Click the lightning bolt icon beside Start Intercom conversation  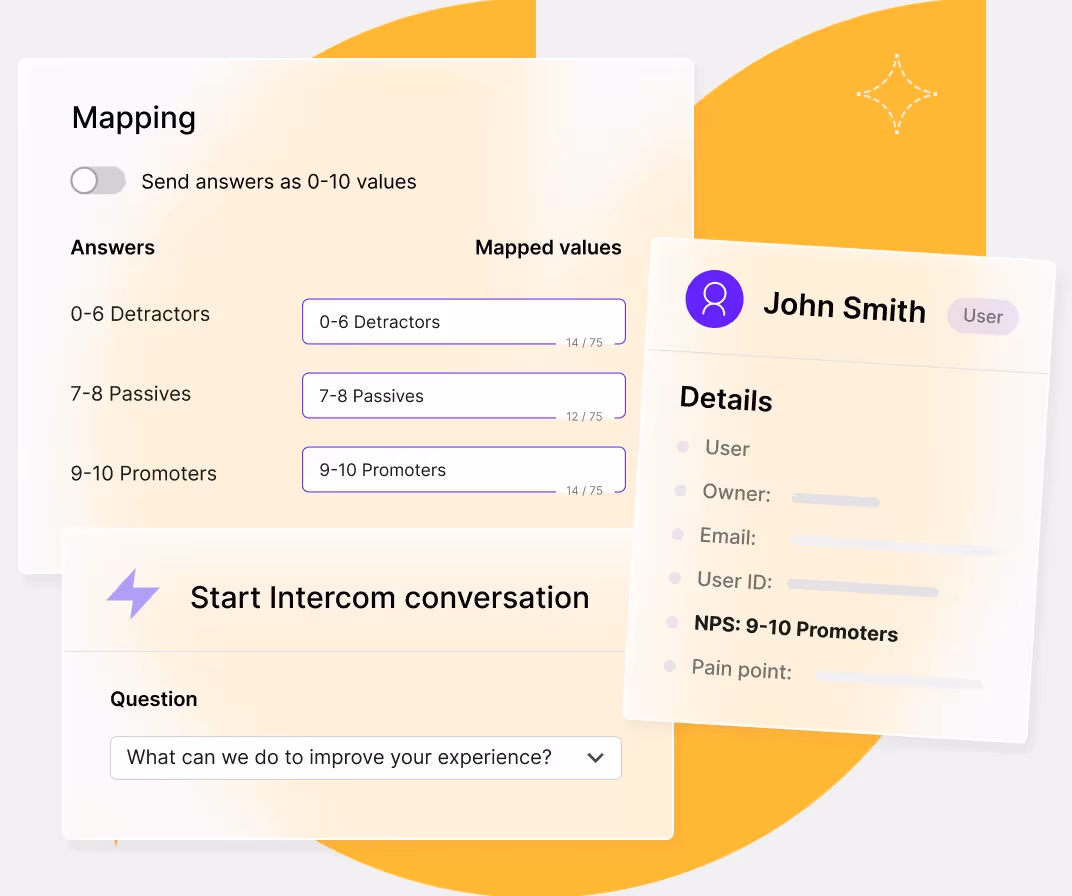[x=133, y=594]
